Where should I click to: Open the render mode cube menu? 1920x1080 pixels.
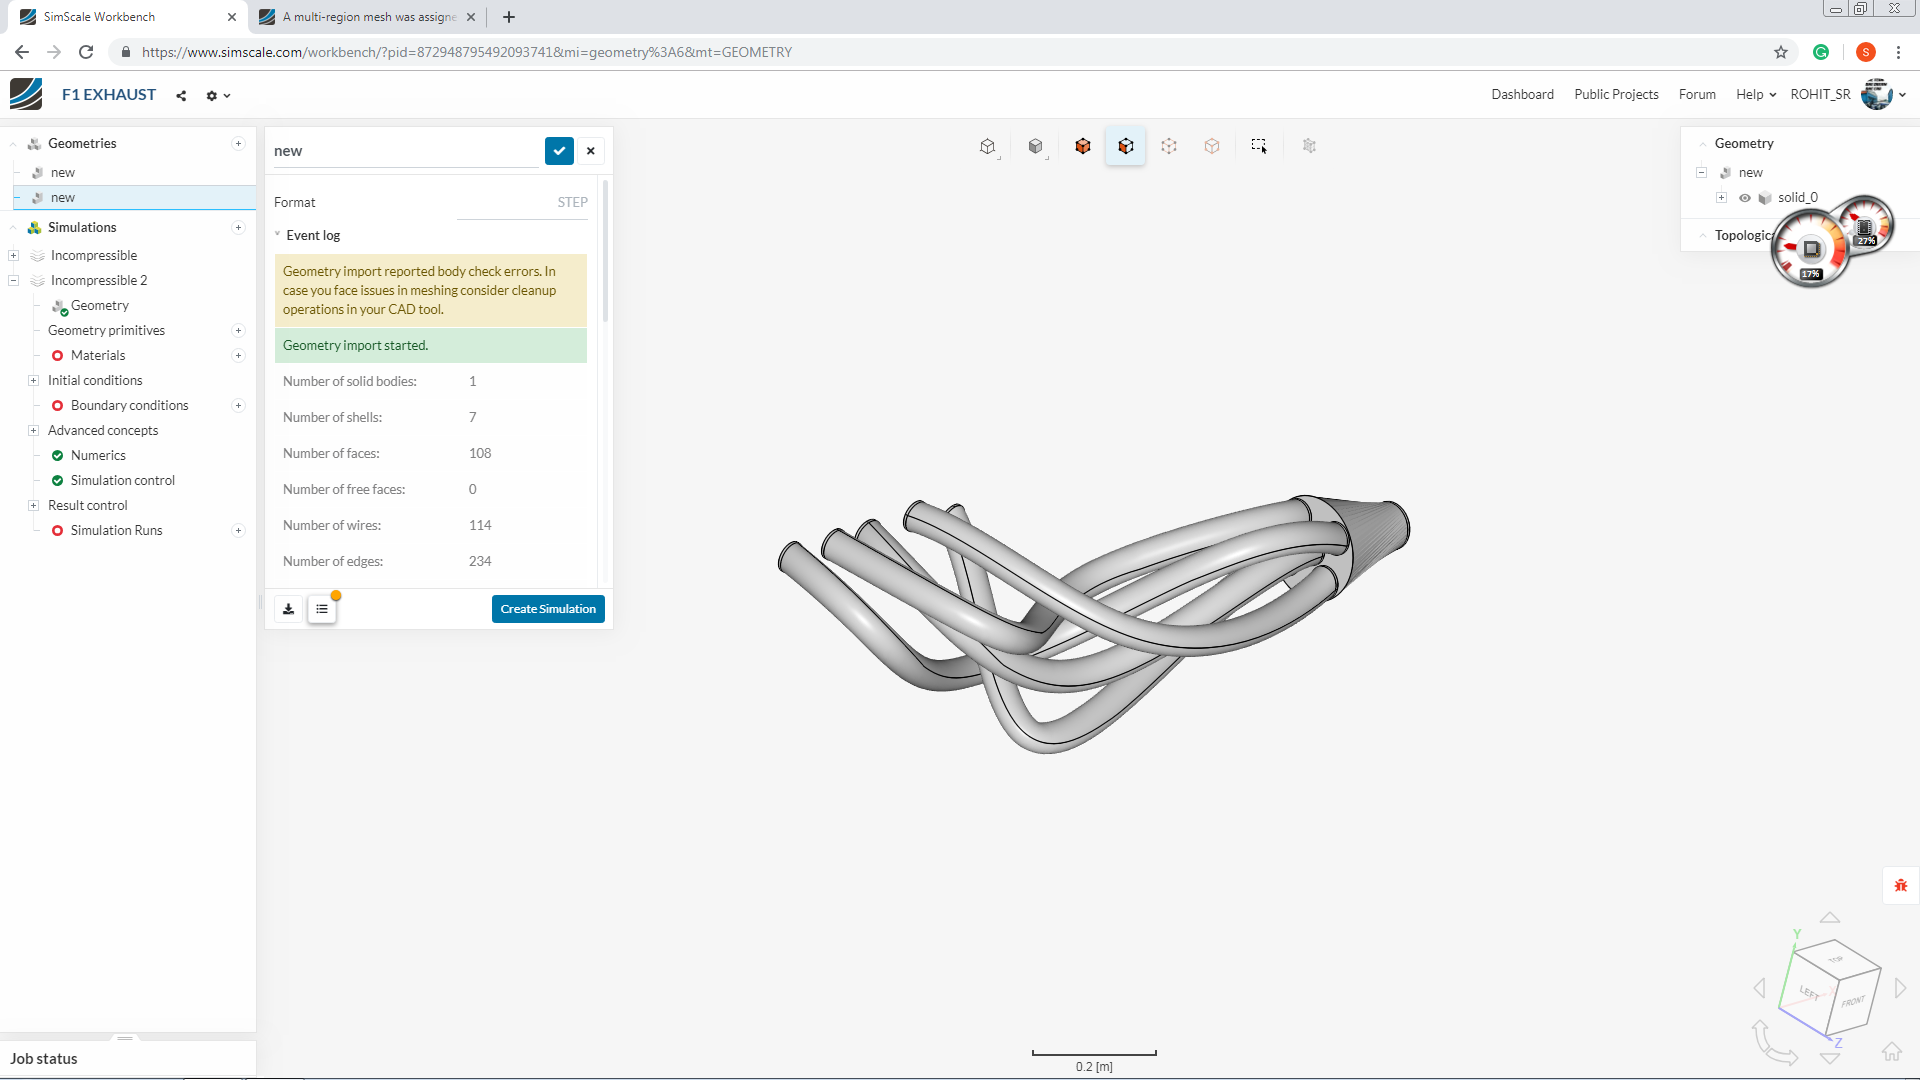pyautogui.click(x=1036, y=146)
